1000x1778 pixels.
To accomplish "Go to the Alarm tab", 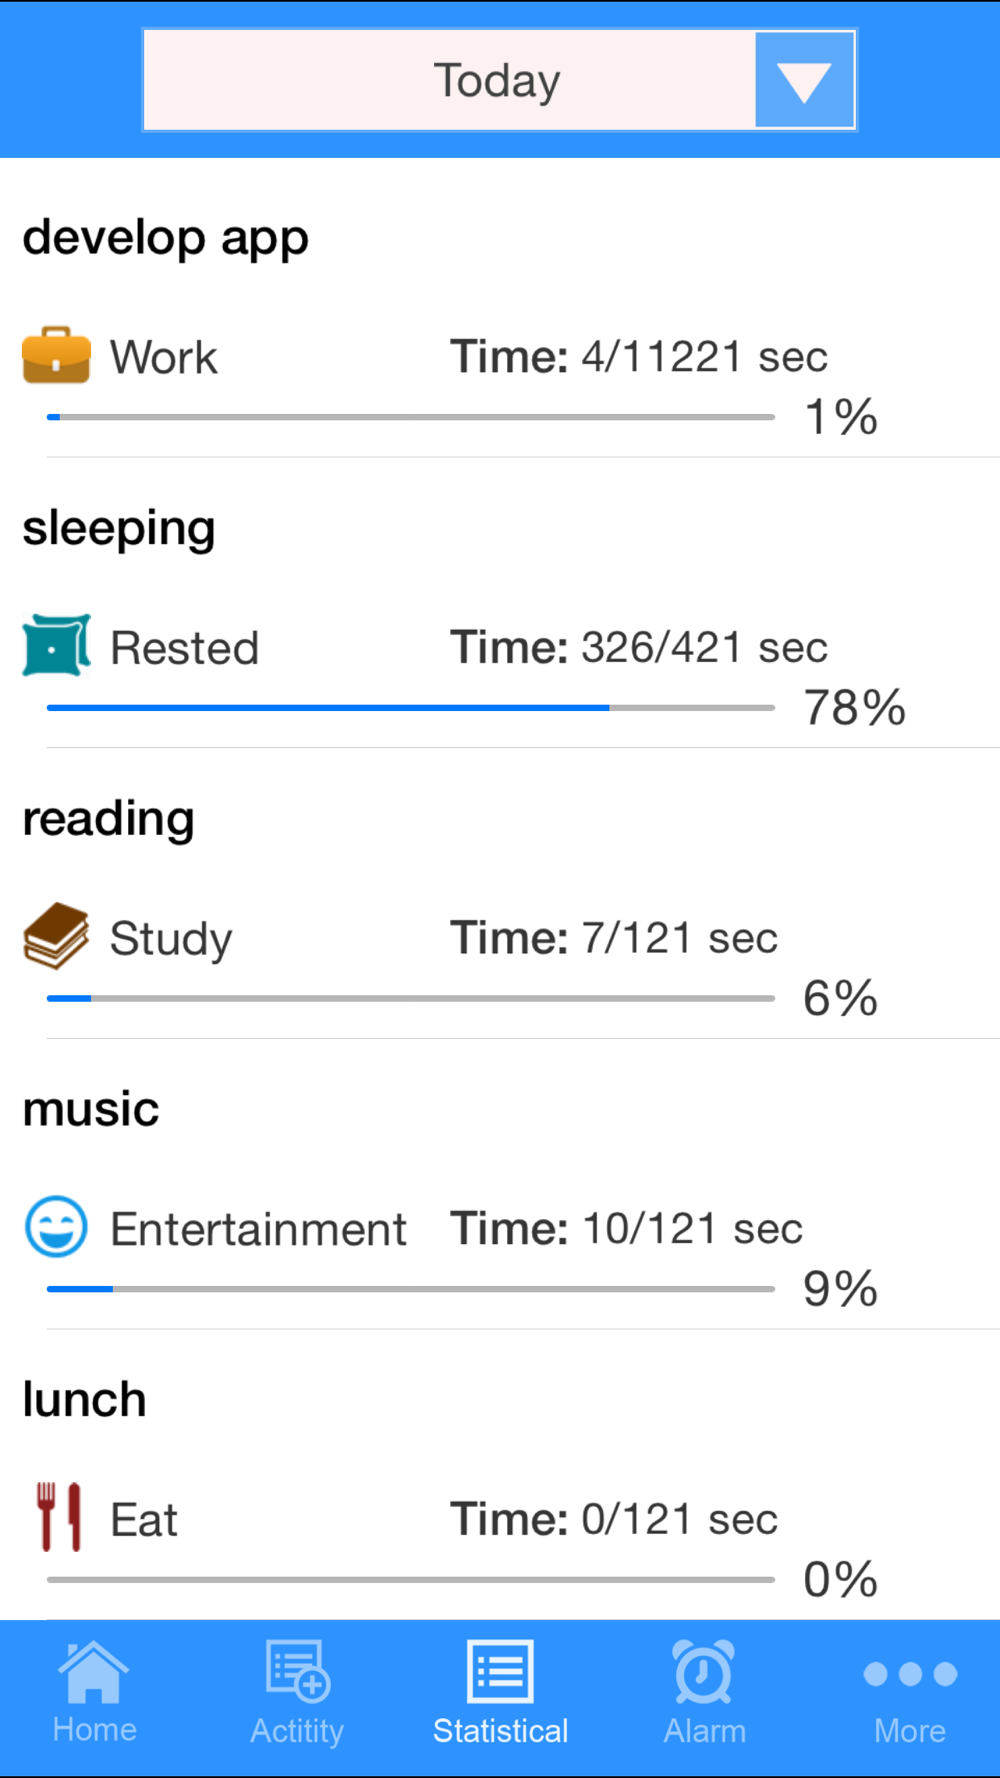I will (705, 1693).
